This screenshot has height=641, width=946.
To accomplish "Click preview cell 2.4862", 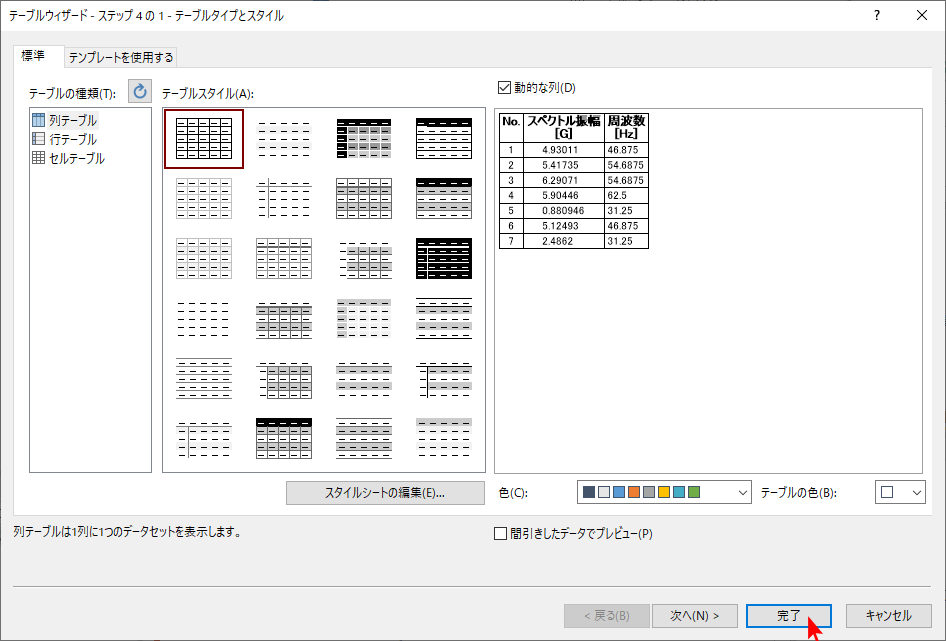I will coord(563,241).
